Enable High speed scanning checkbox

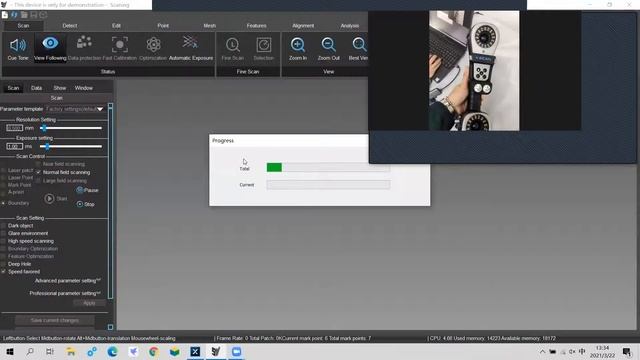(4, 241)
